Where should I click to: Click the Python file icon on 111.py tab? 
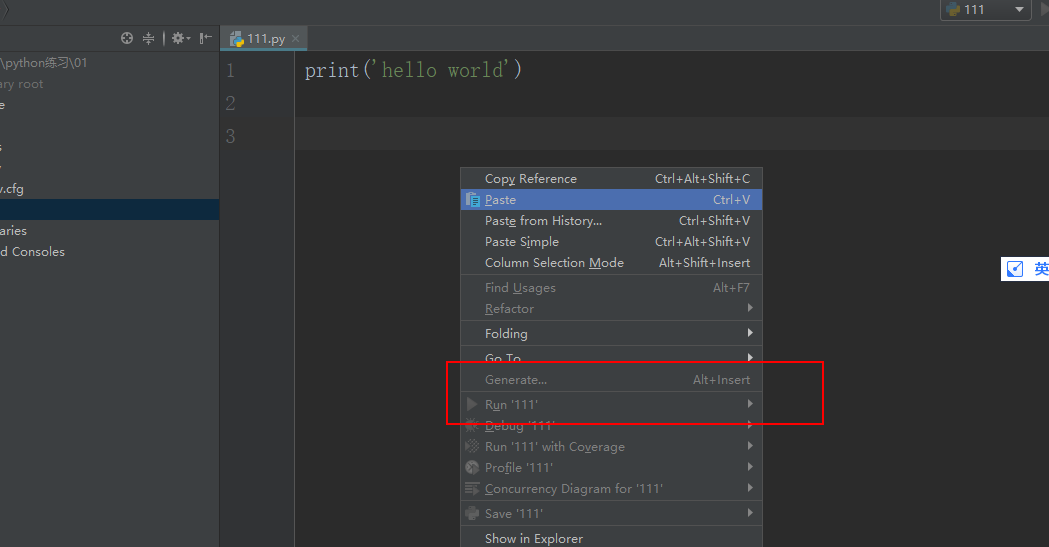(x=236, y=39)
